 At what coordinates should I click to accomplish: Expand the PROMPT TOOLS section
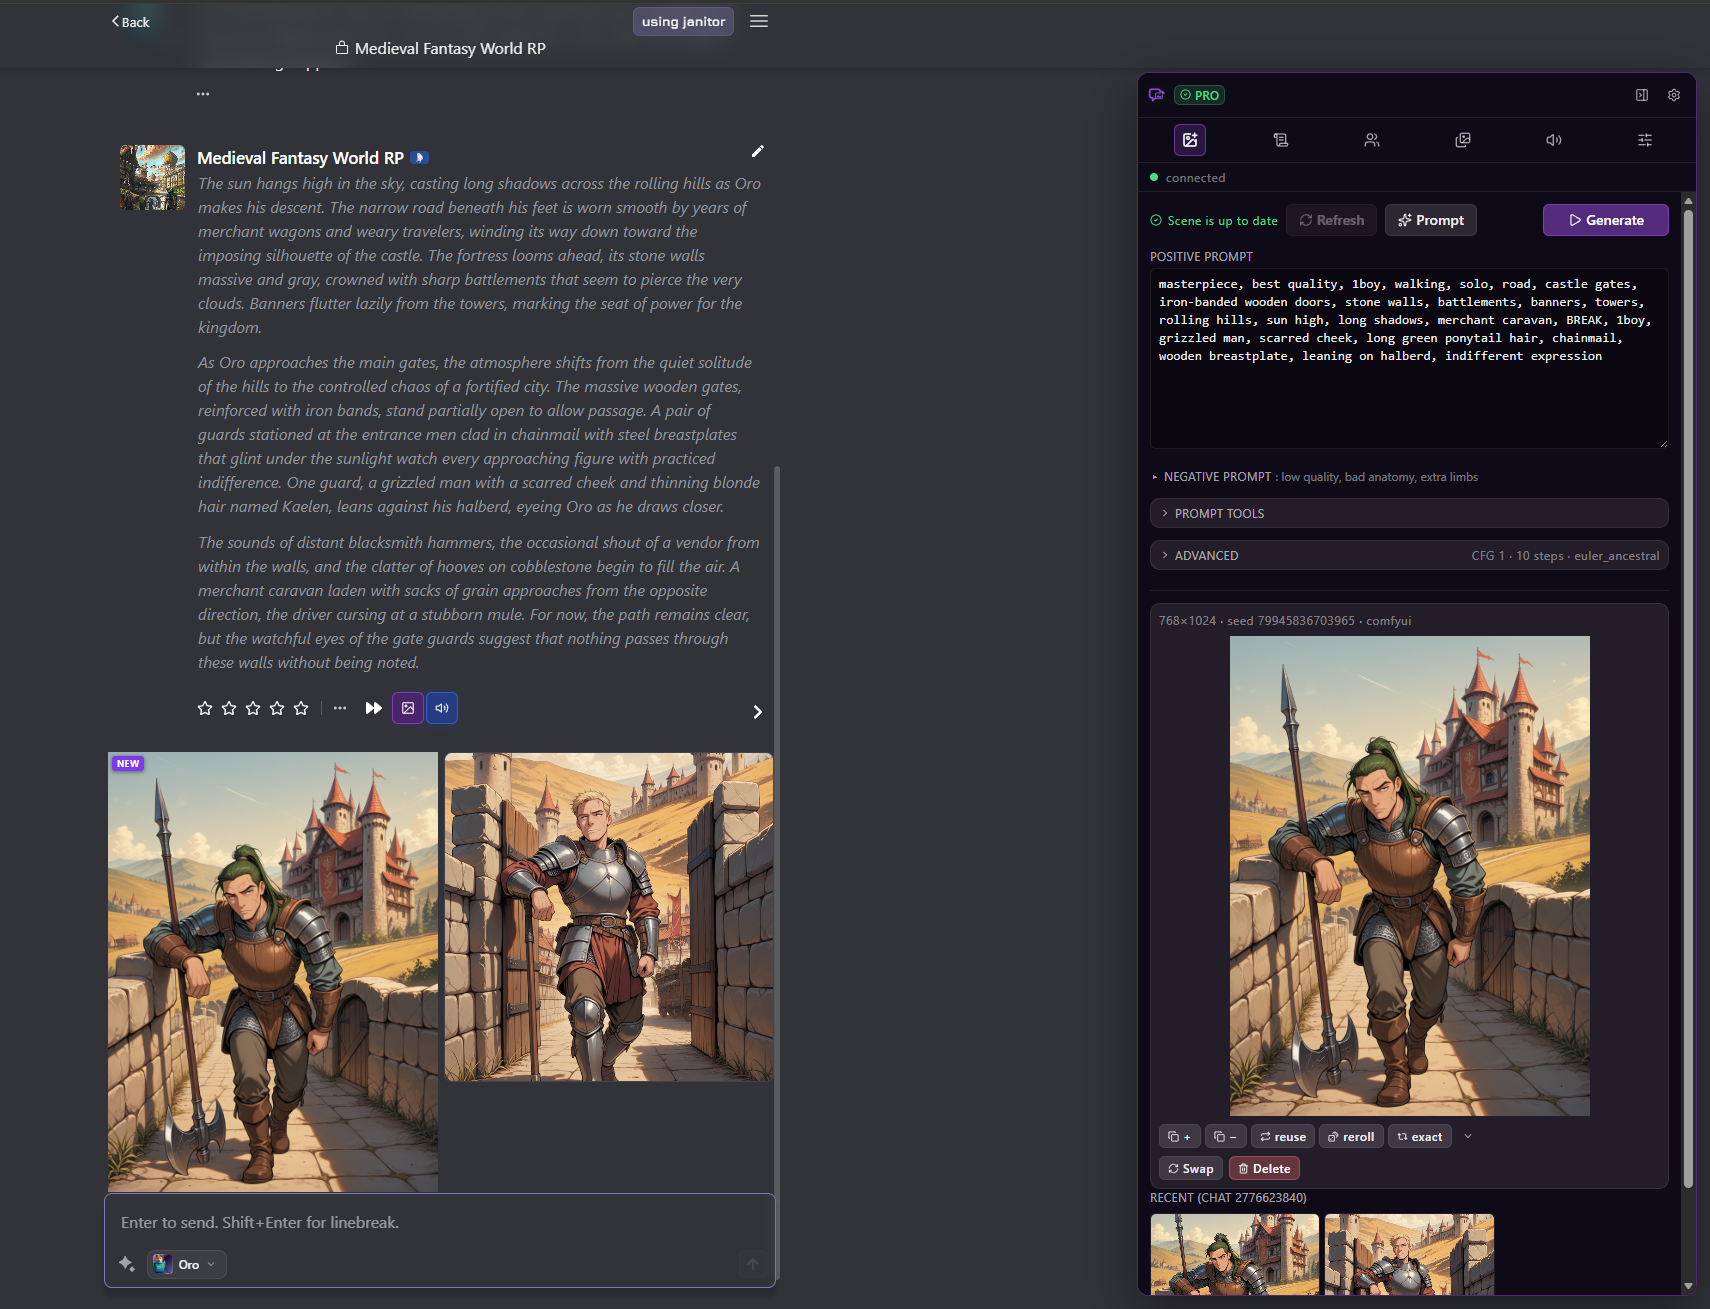(x=1409, y=513)
